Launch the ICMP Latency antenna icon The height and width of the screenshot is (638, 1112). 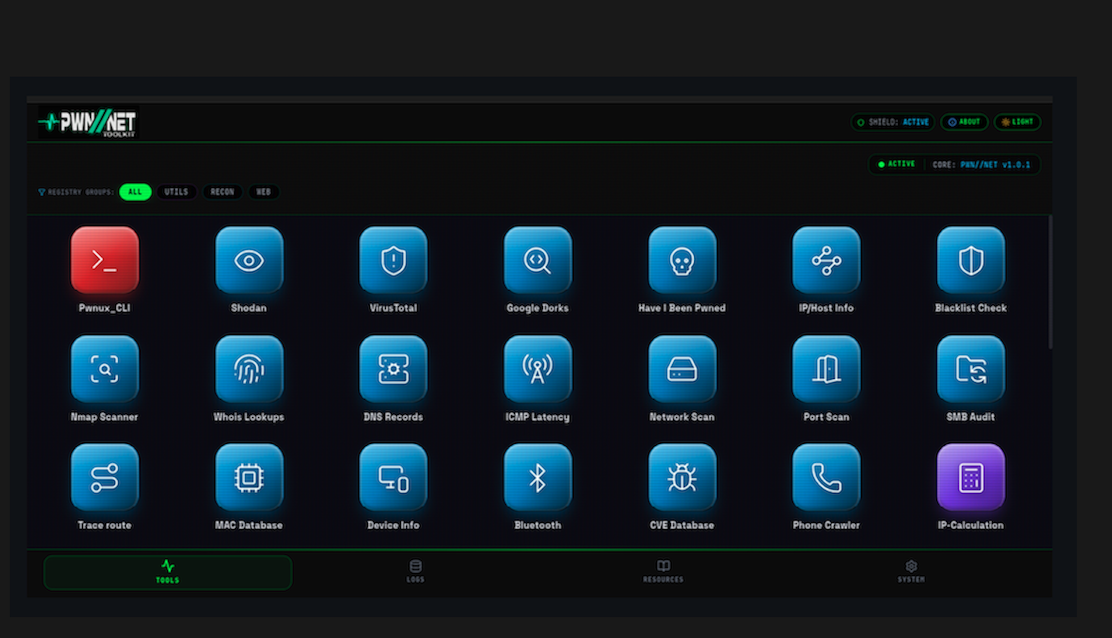538,369
